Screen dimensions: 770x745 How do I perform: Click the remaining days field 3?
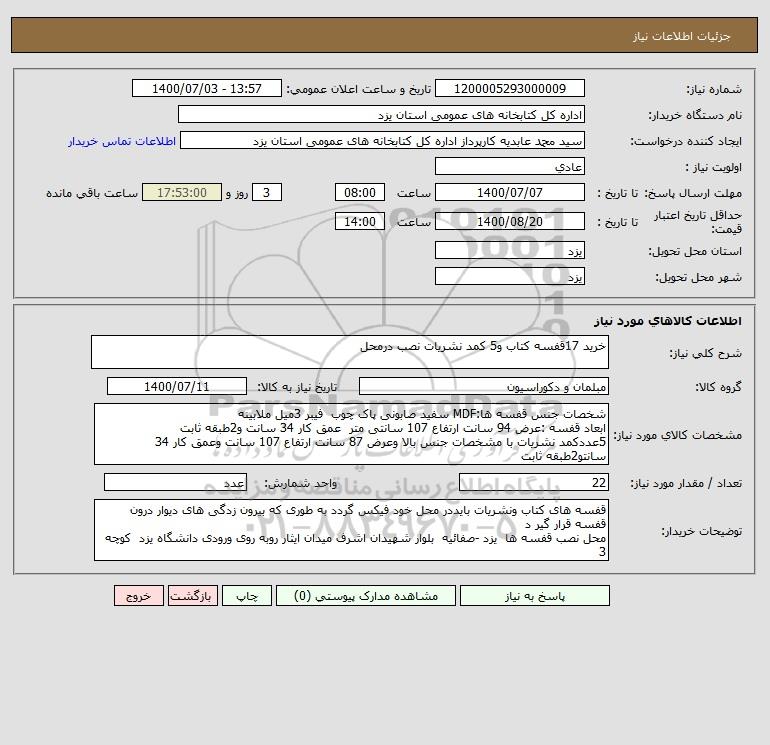[x=267, y=193]
